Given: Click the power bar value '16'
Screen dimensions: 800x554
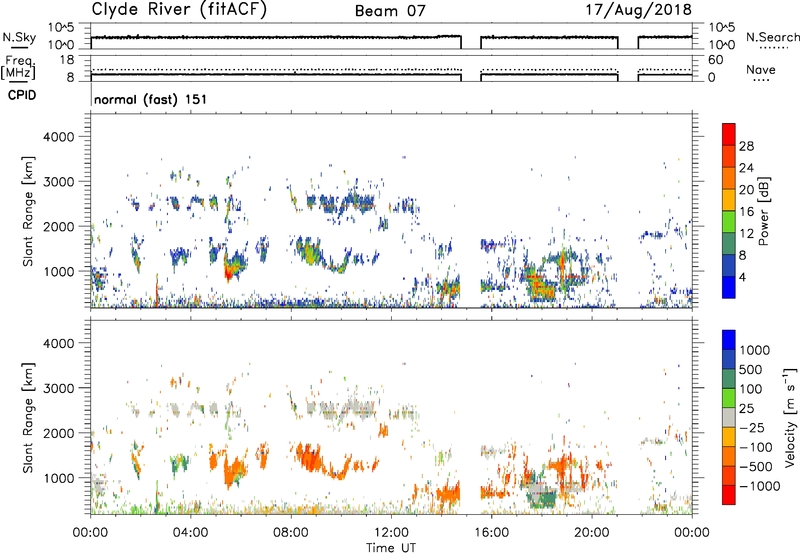Looking at the screenshot, I should [x=746, y=212].
